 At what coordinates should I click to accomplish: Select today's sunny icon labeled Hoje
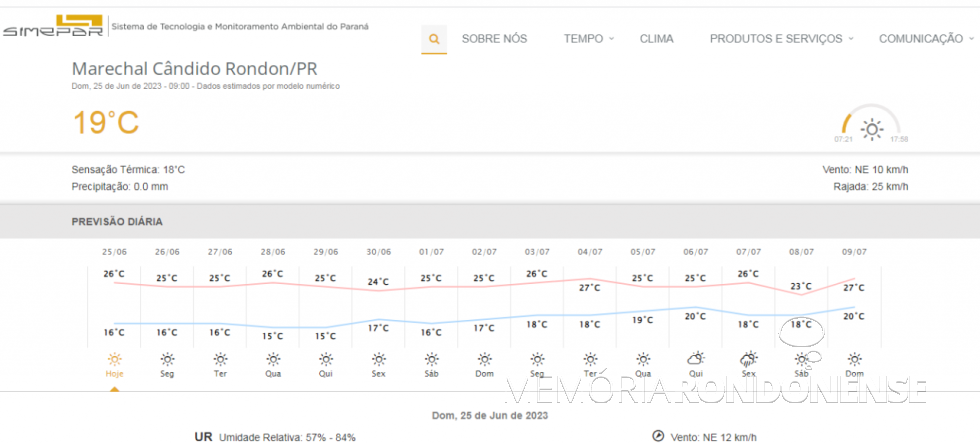[x=115, y=359]
